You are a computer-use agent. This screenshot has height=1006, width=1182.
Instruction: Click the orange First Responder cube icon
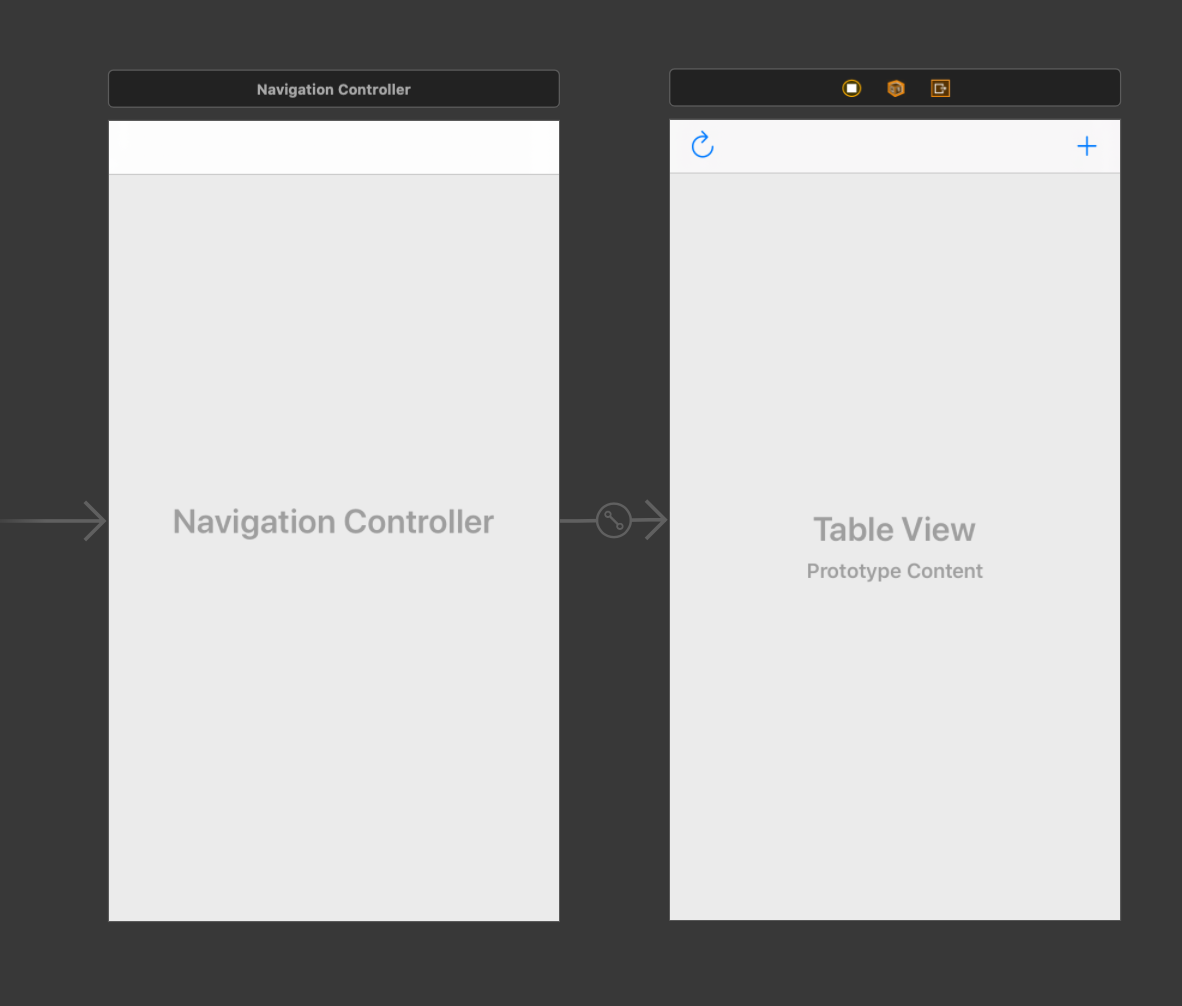pyautogui.click(x=896, y=89)
